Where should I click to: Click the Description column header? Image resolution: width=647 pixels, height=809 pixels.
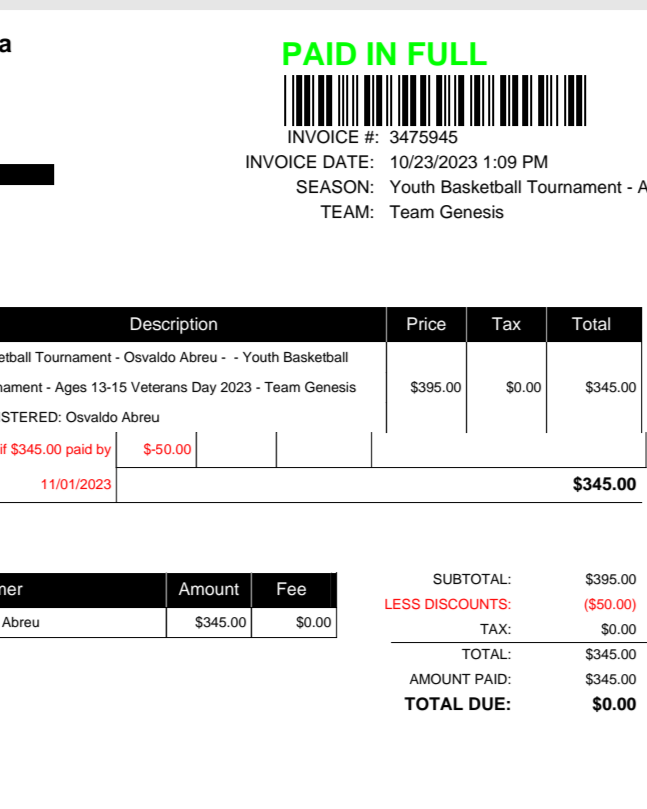[173, 324]
